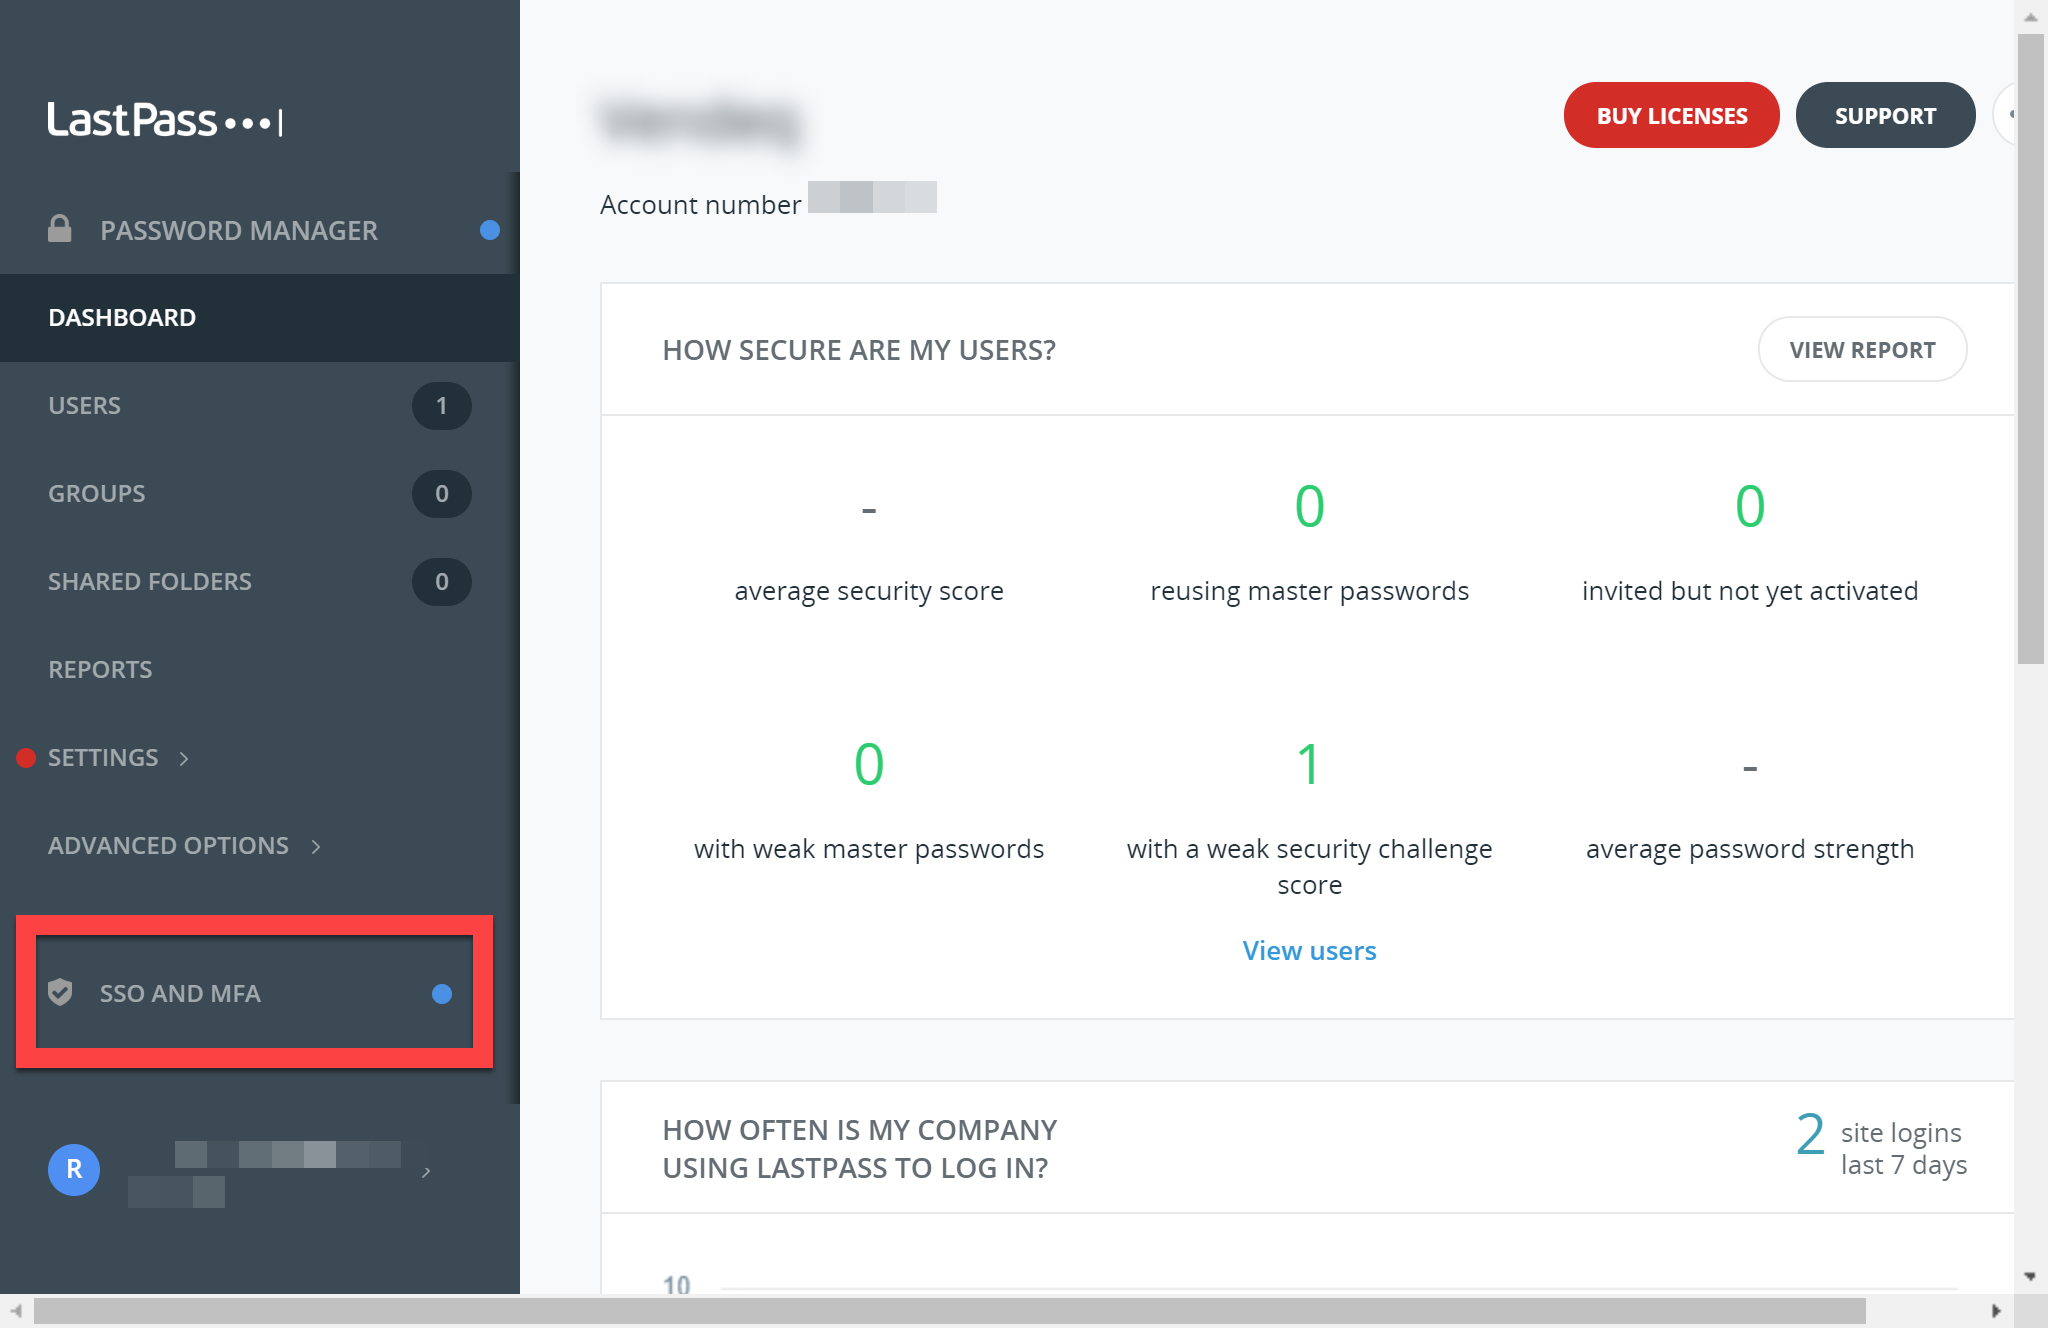Click the site logins count 2
The height and width of the screenshot is (1328, 2048).
pos(1811,1135)
